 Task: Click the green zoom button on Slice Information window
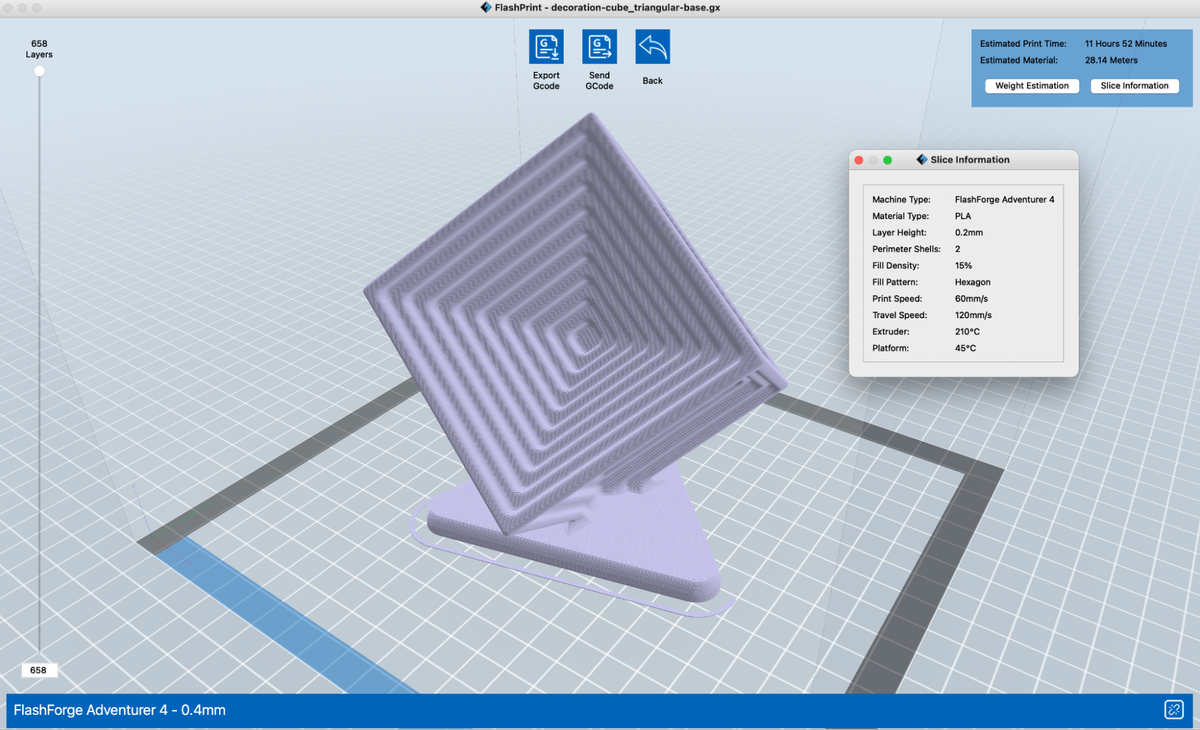pyautogui.click(x=887, y=159)
